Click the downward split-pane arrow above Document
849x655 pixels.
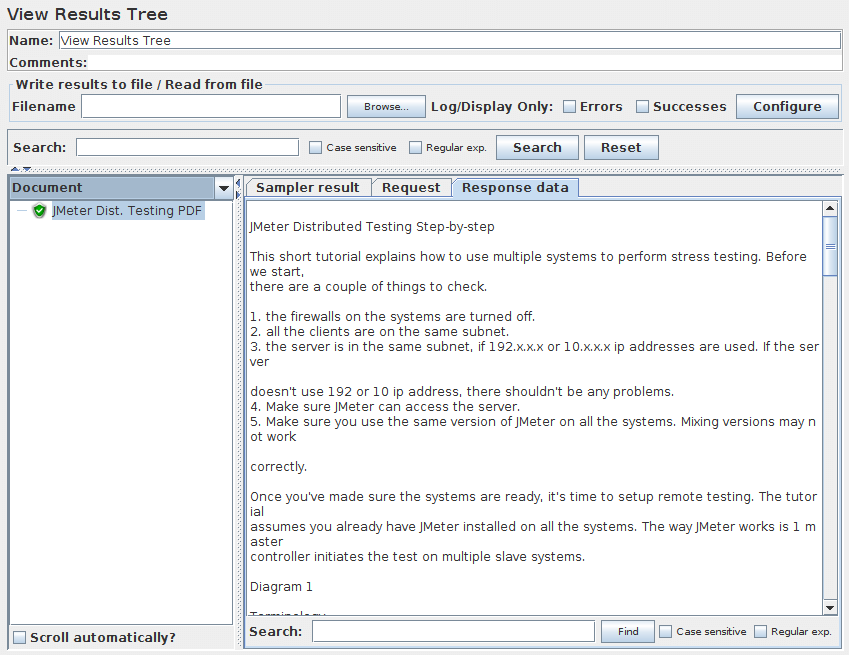[x=27, y=169]
